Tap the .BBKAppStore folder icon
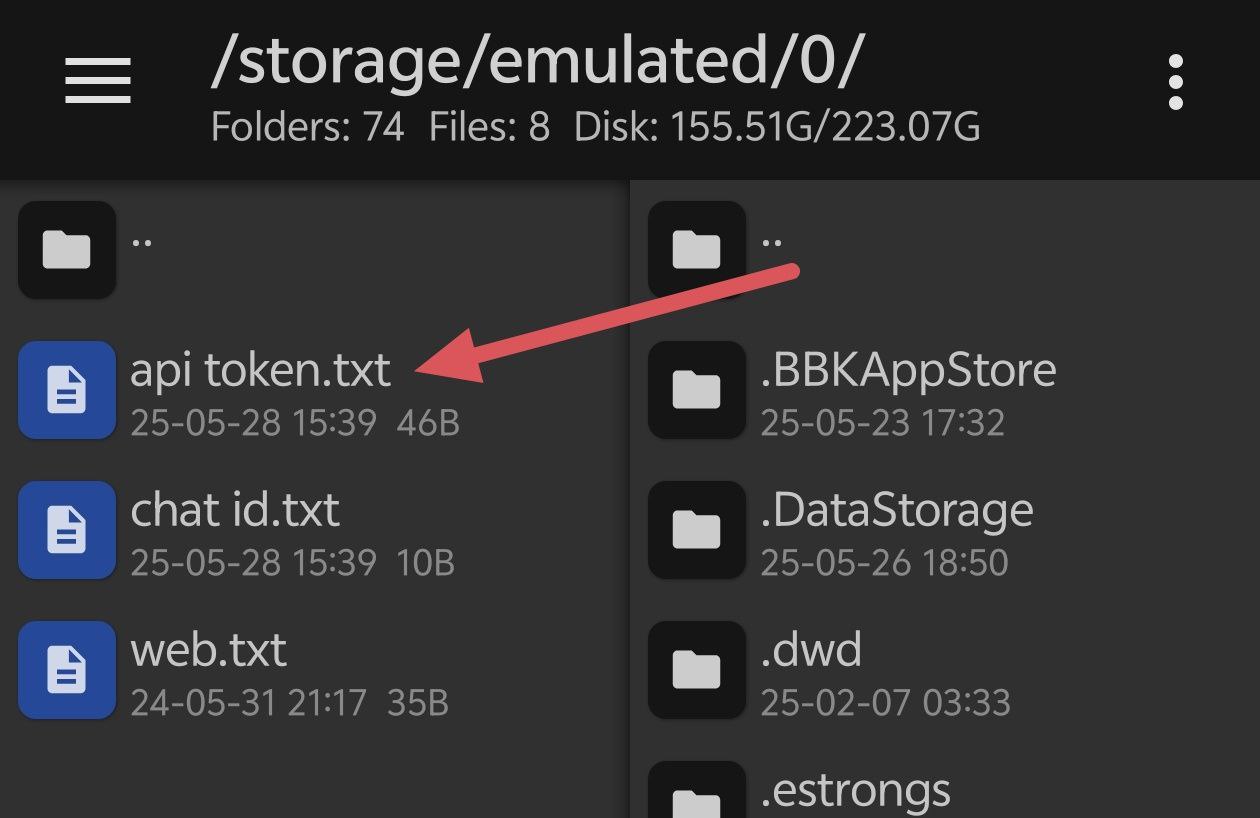The height and width of the screenshot is (818, 1260). pos(697,390)
